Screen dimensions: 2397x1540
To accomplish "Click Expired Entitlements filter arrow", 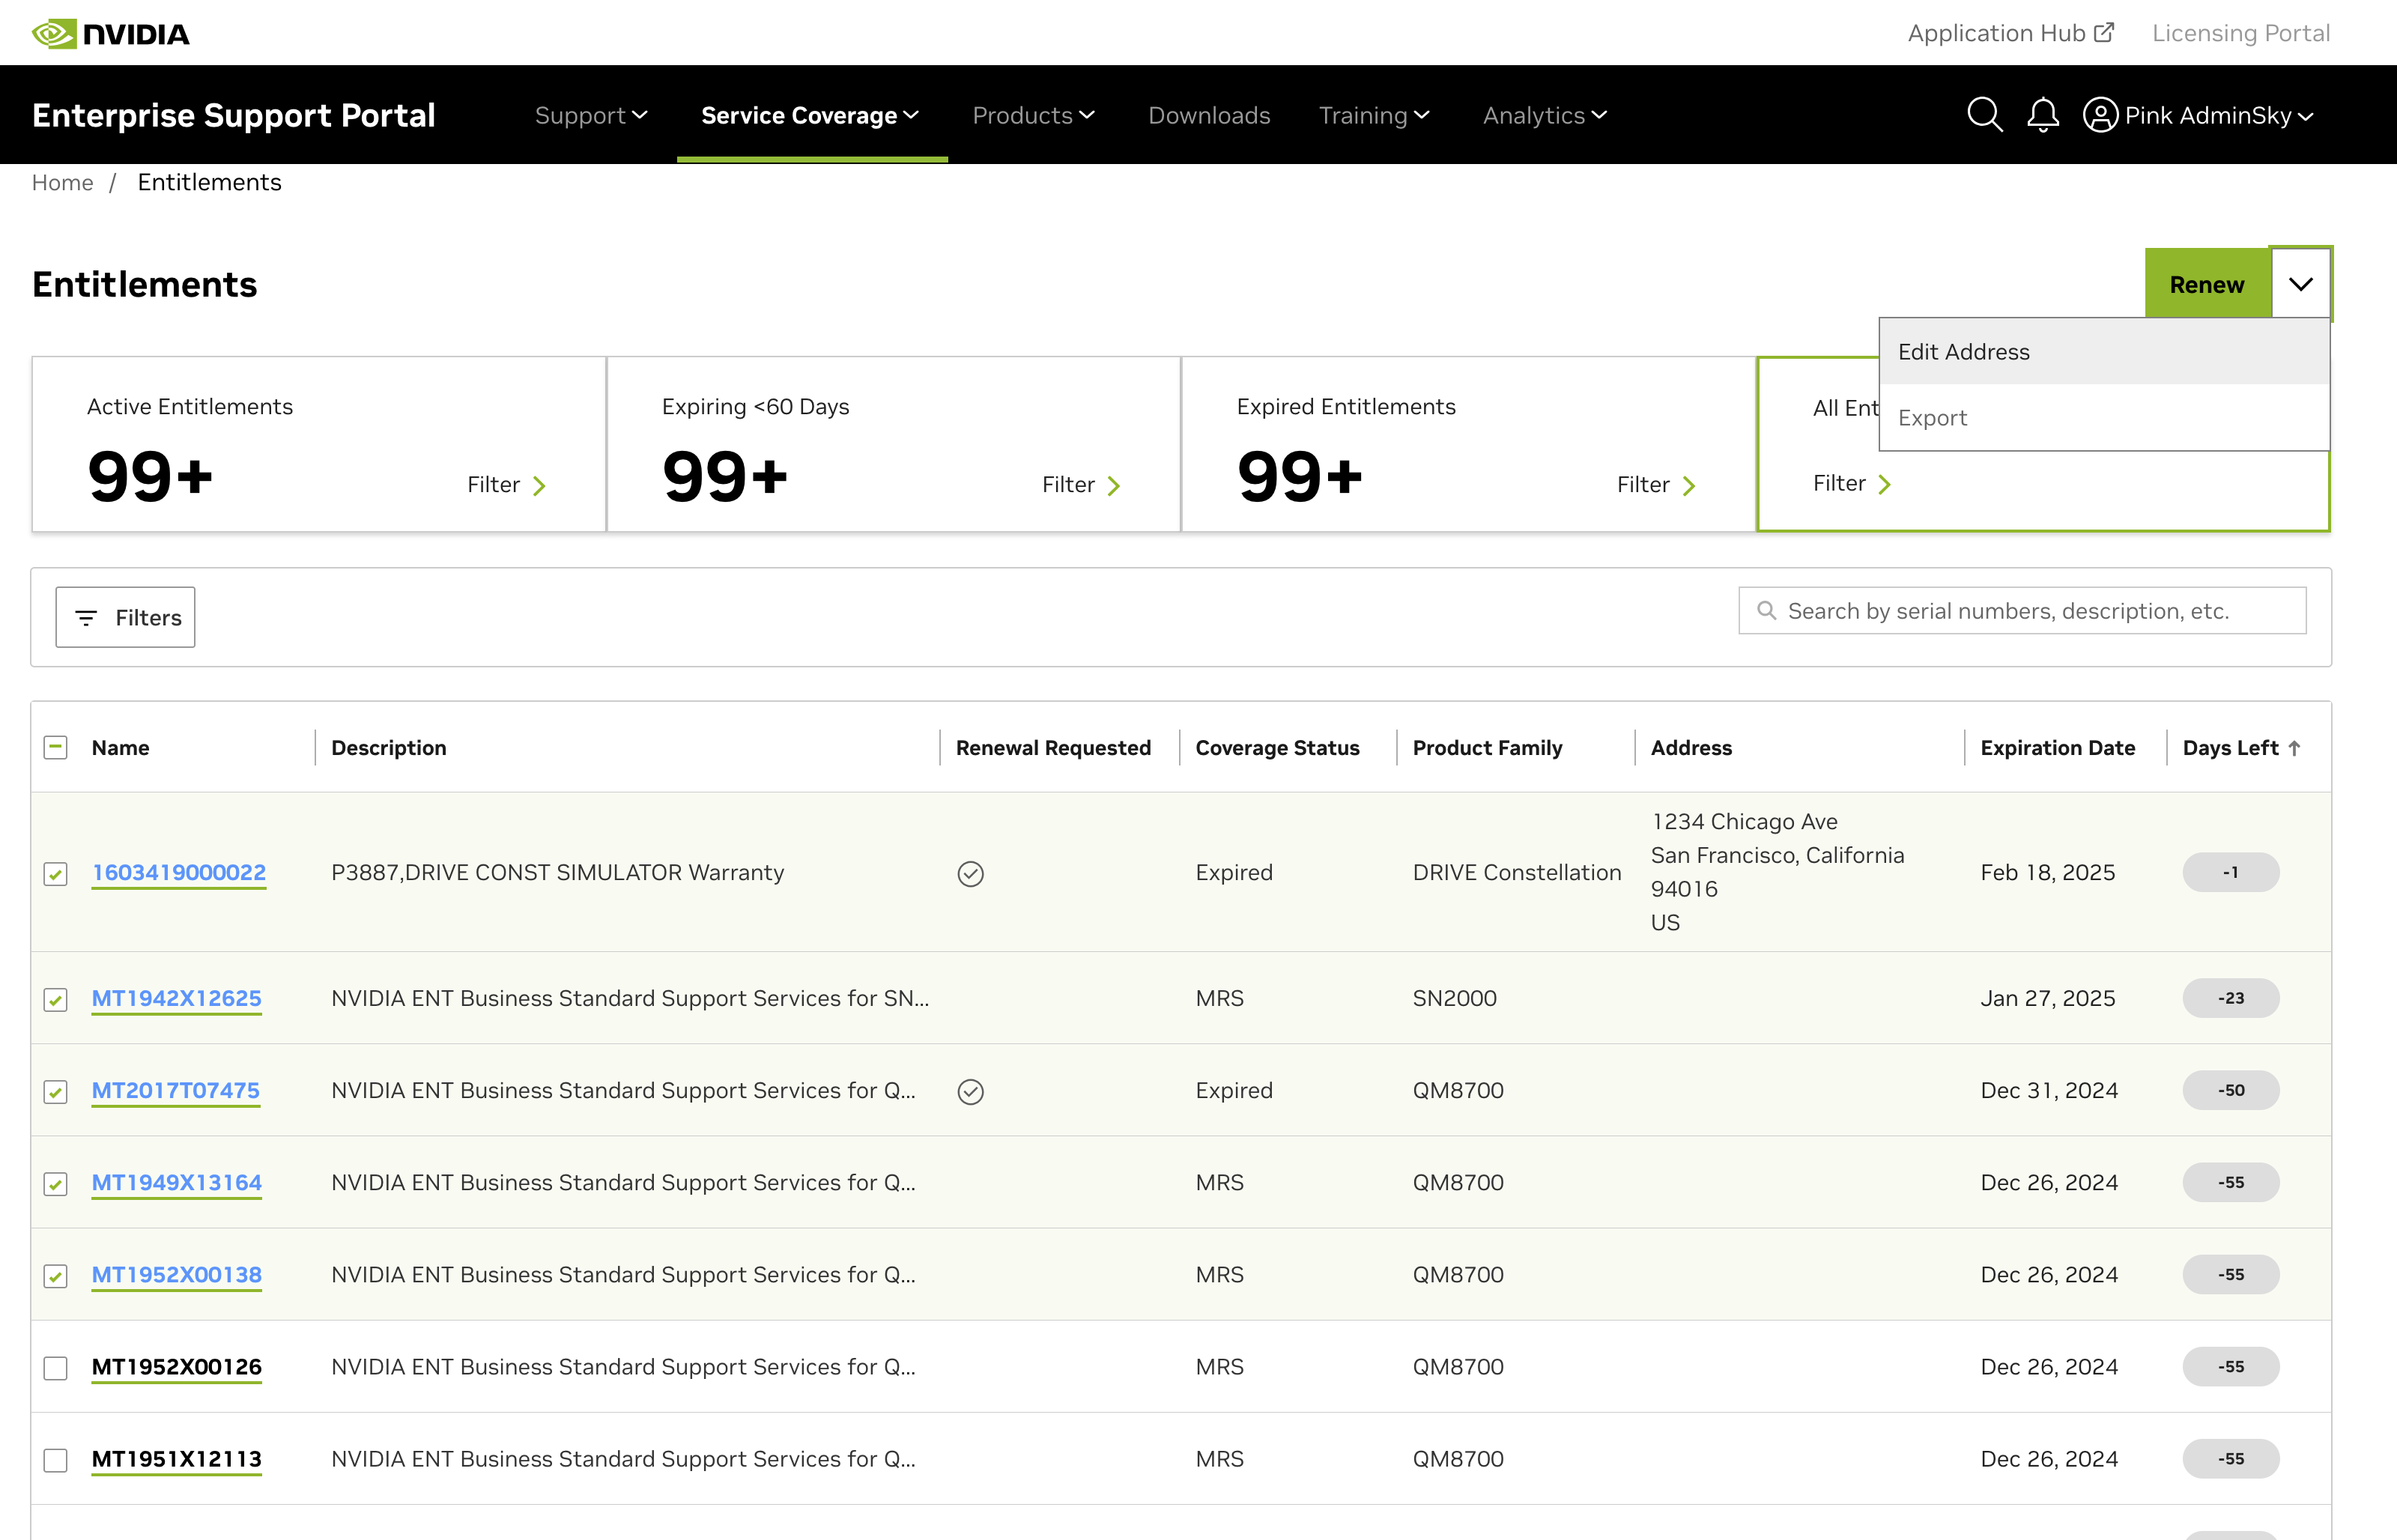I will [1689, 486].
